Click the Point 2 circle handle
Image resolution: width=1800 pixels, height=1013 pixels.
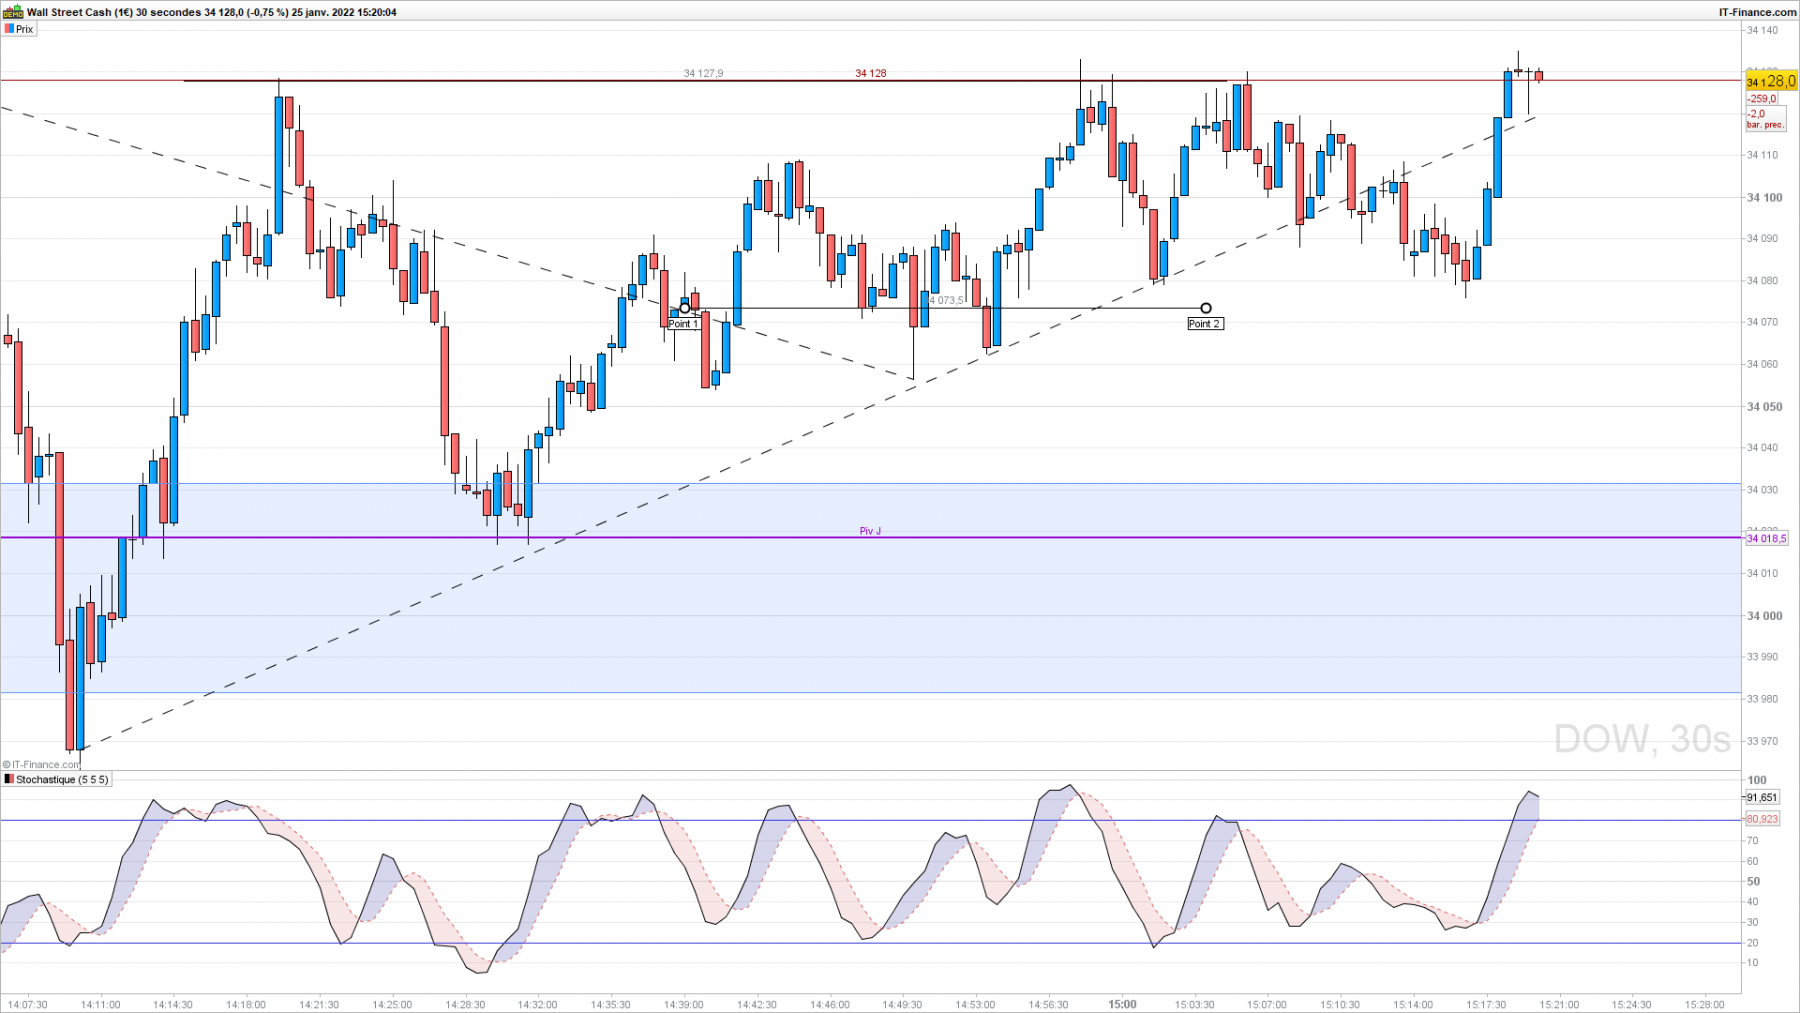[x=1206, y=308]
